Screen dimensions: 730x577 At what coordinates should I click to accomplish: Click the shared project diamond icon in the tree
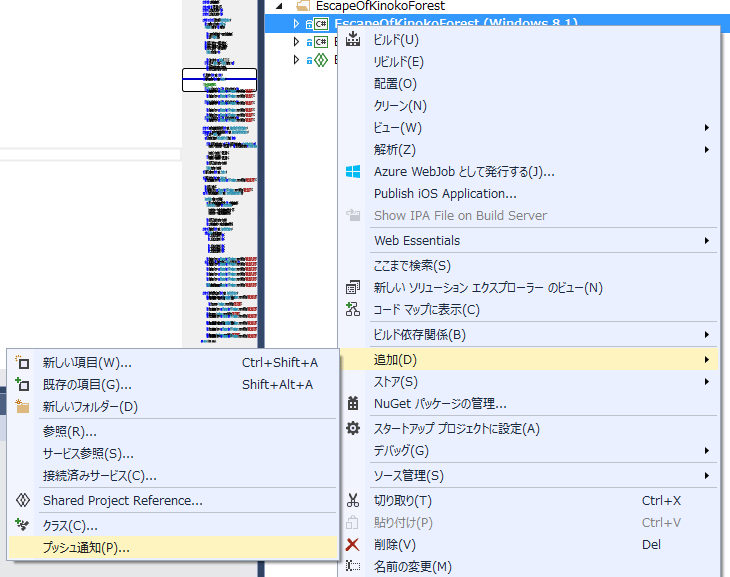321,60
